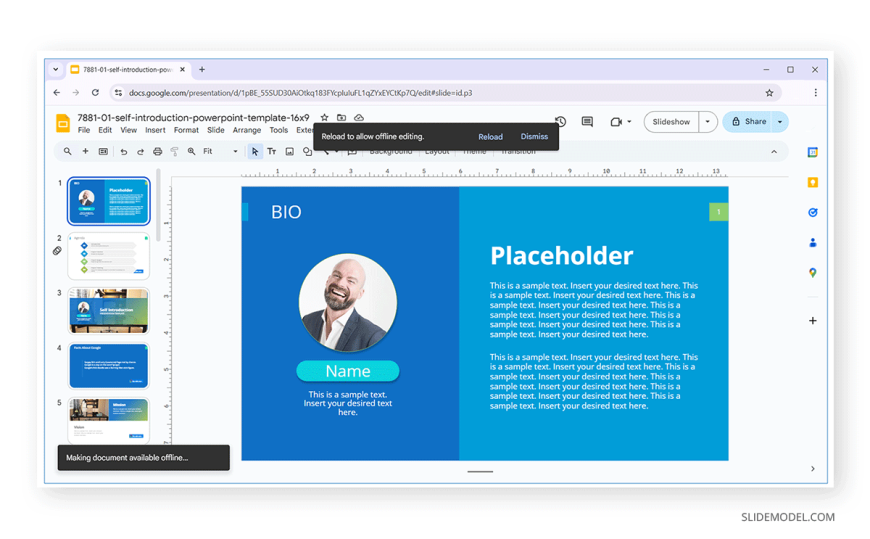Screen dimensions: 870x539
Task: Start the Slideshow
Action: coord(671,122)
